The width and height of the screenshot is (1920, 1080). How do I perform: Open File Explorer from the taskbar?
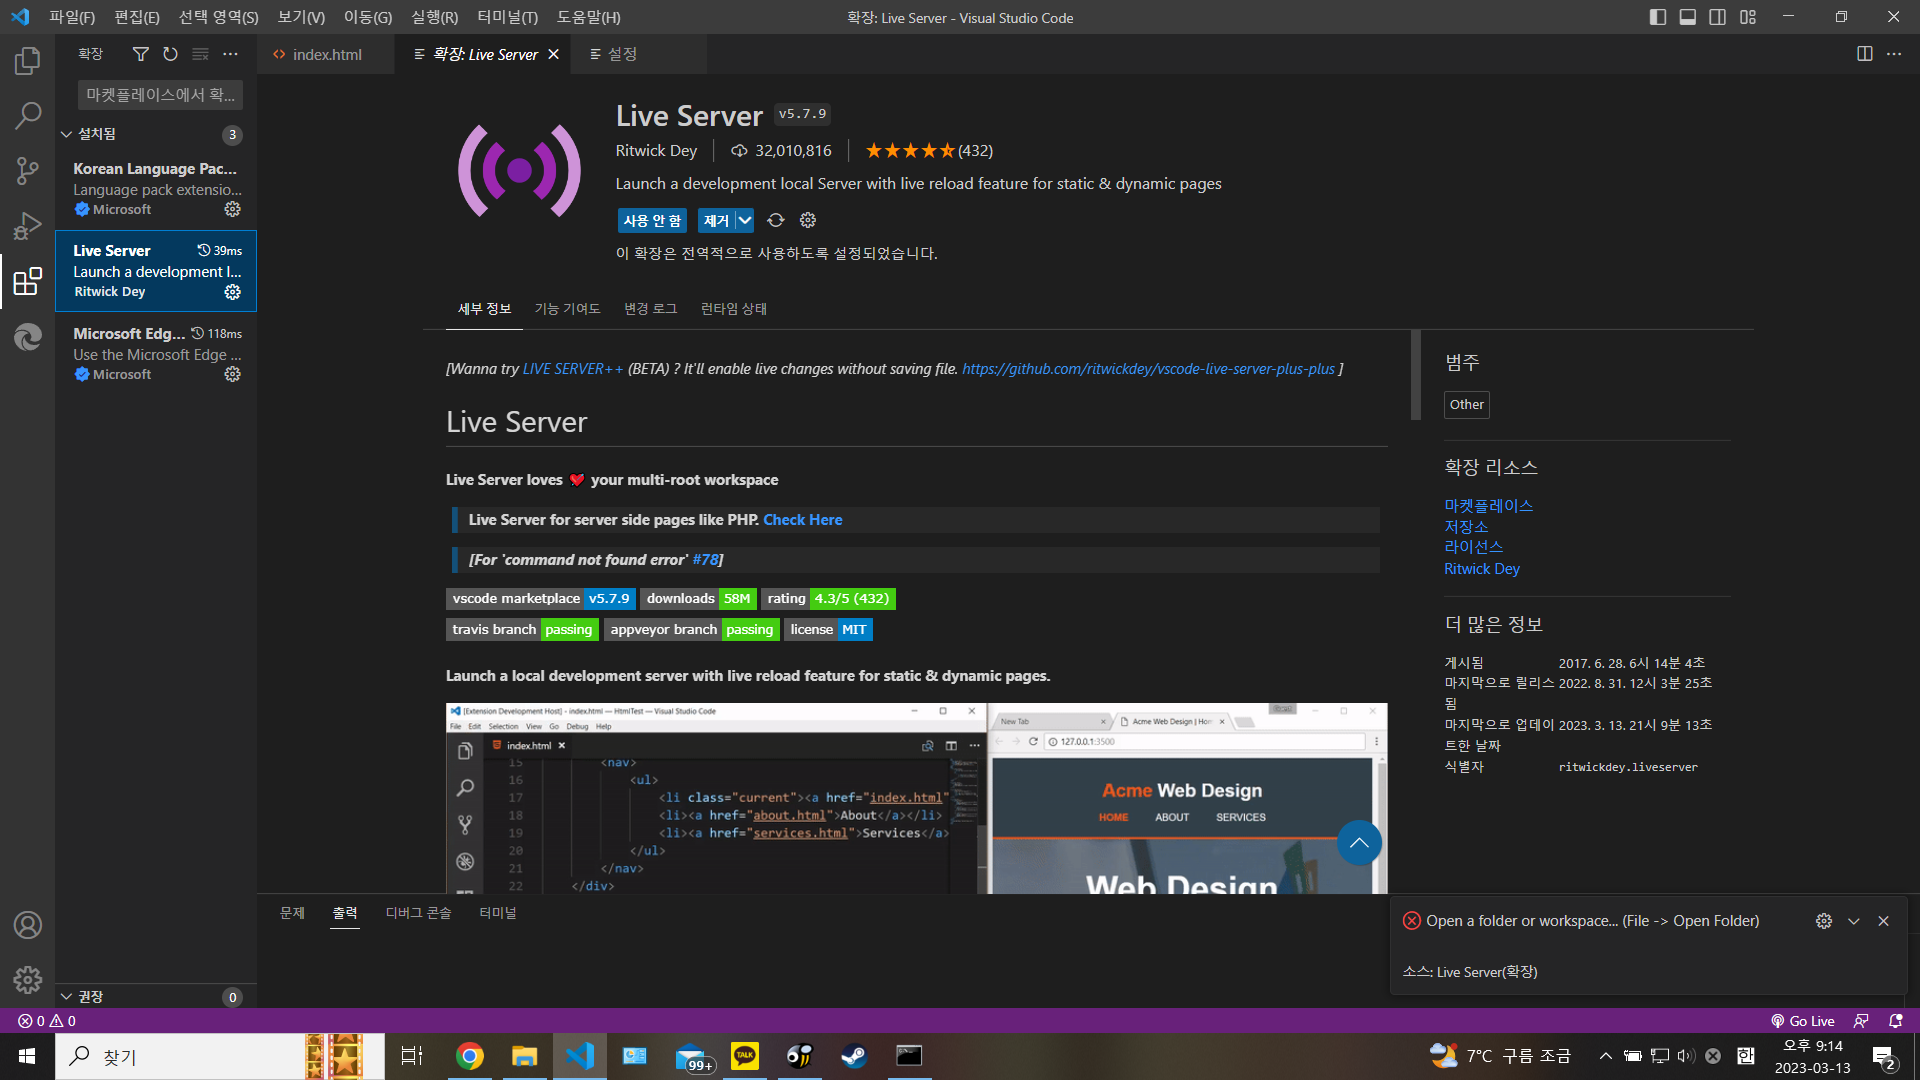(x=525, y=1056)
